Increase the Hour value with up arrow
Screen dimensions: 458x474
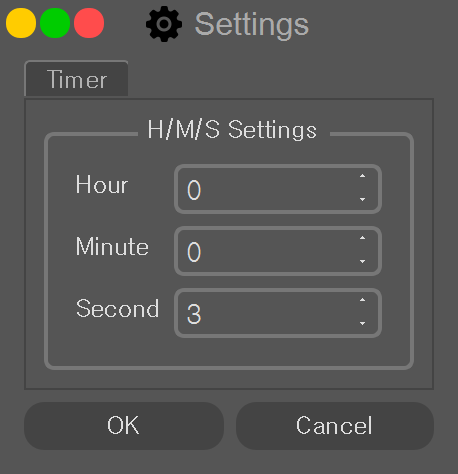coord(362,176)
